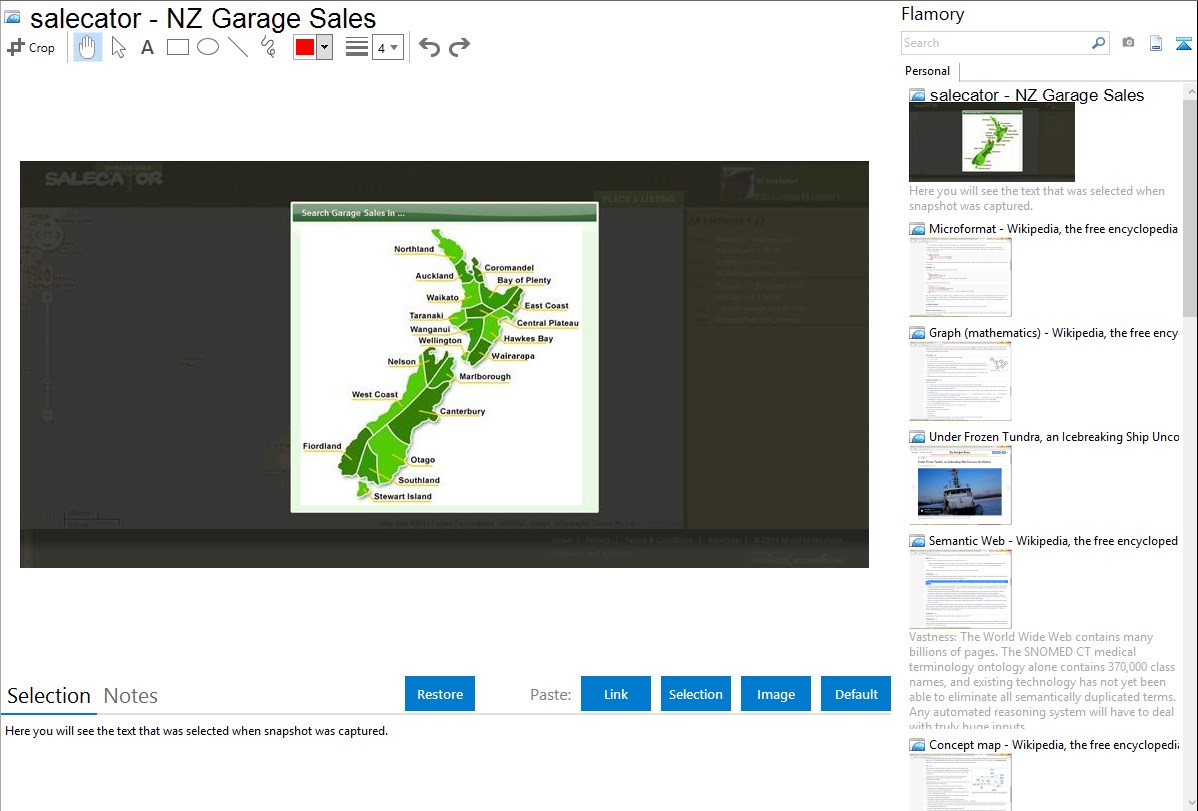Open the Concept map snapshot thumbnail
Viewport: 1198px width, 811px height.
[960, 783]
